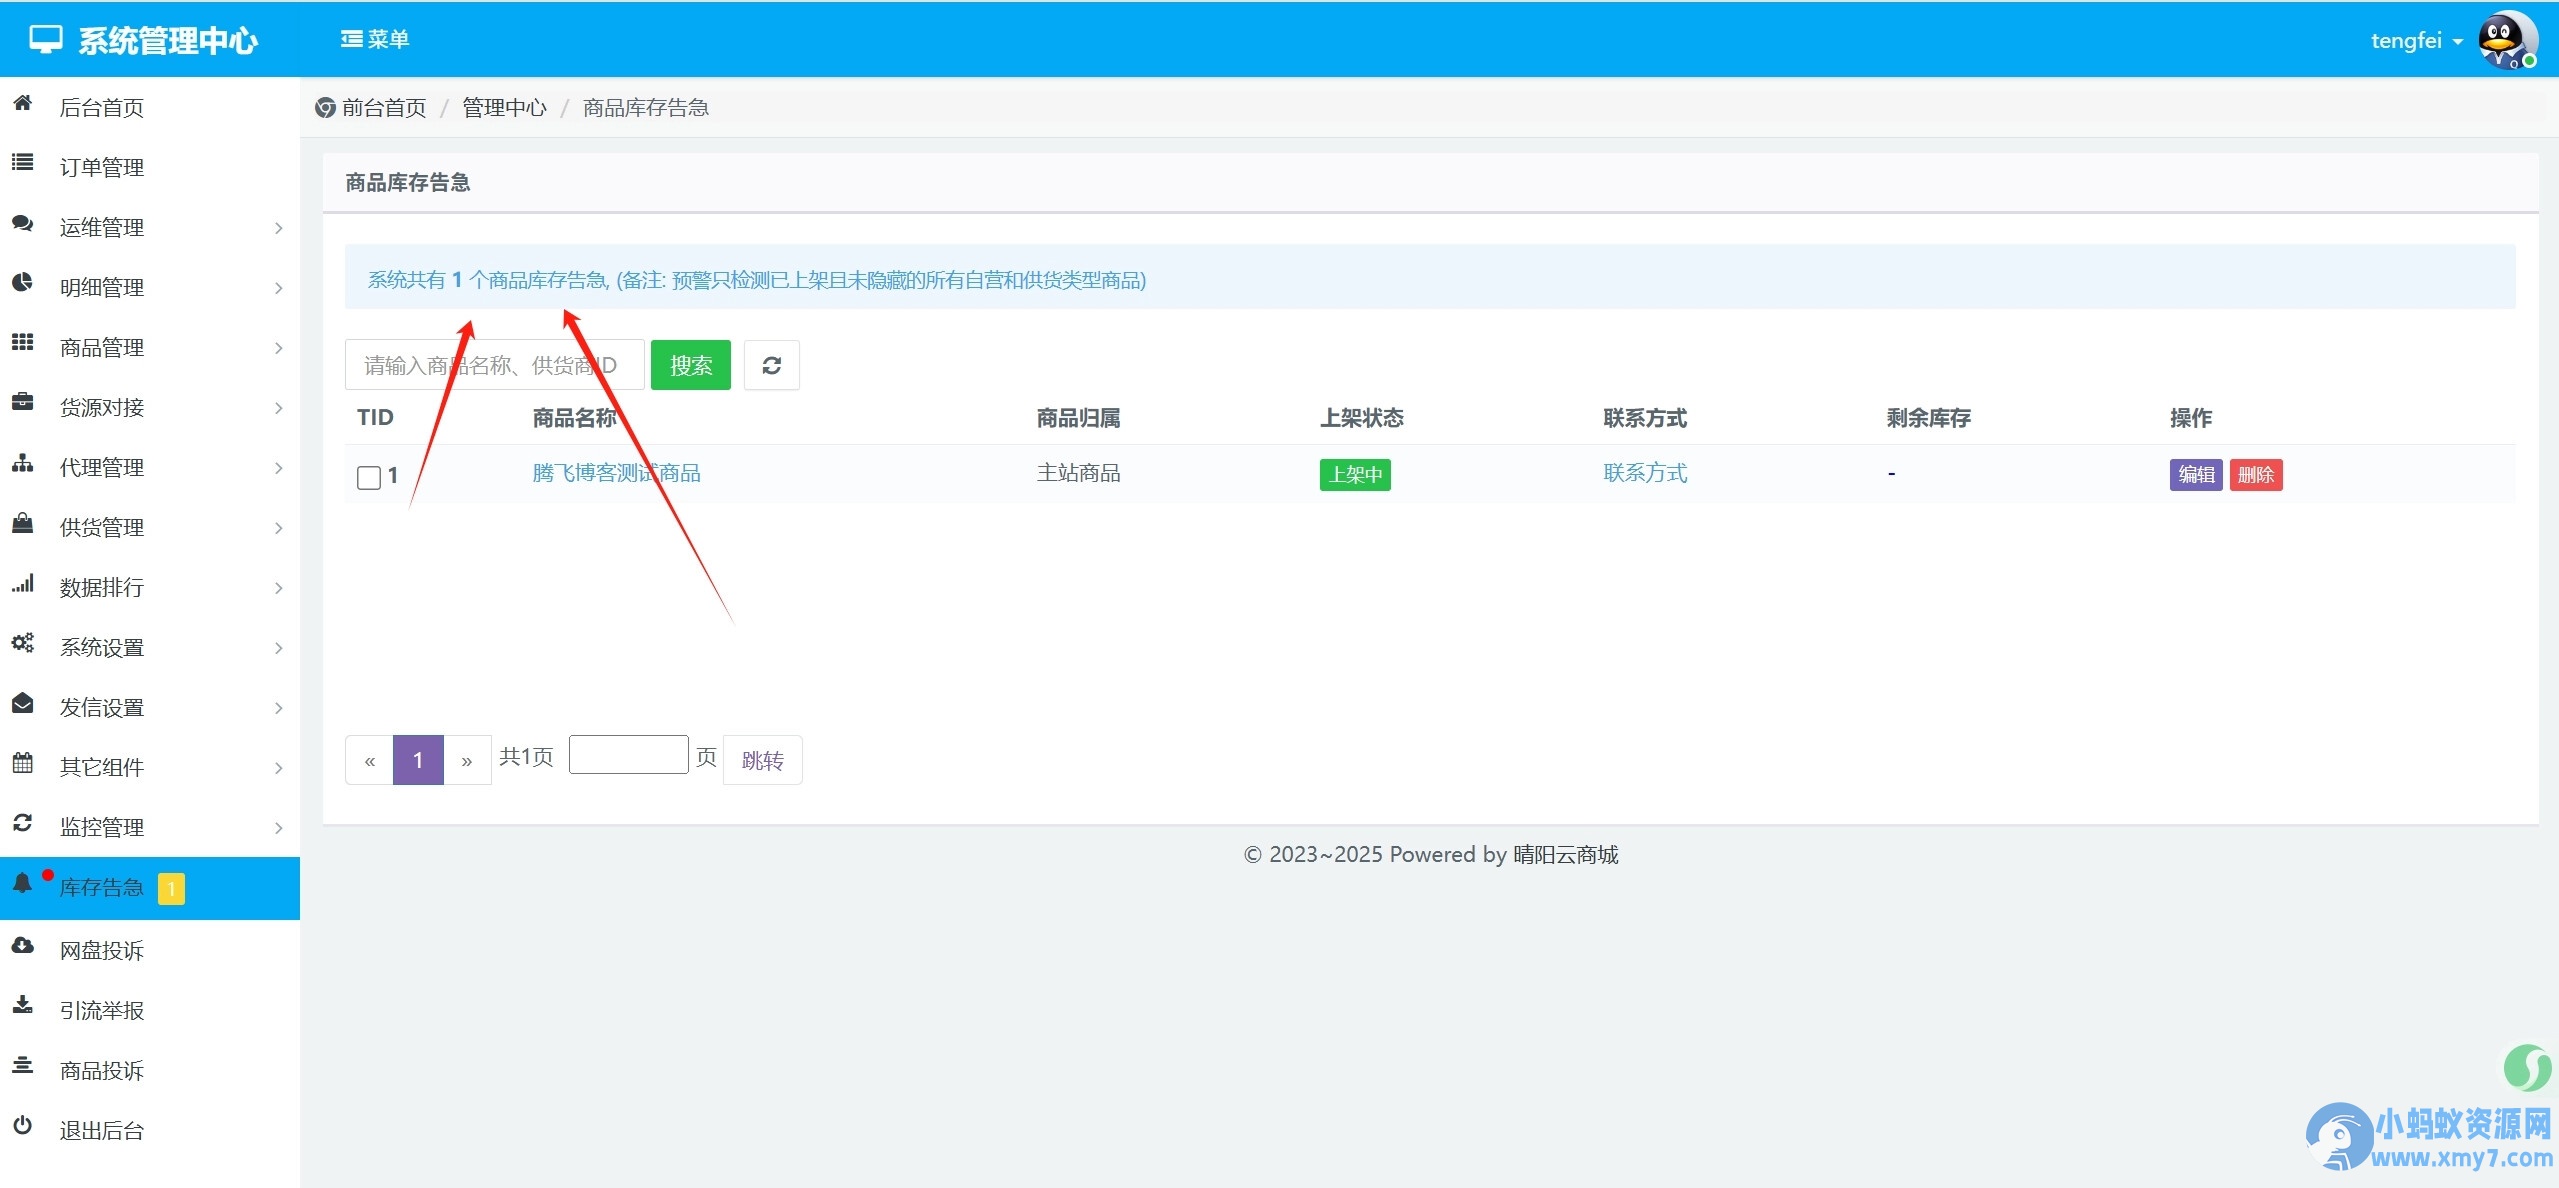Click the cloud icon beside 网盘投诉
The width and height of the screenshot is (2559, 1188).
[x=22, y=945]
